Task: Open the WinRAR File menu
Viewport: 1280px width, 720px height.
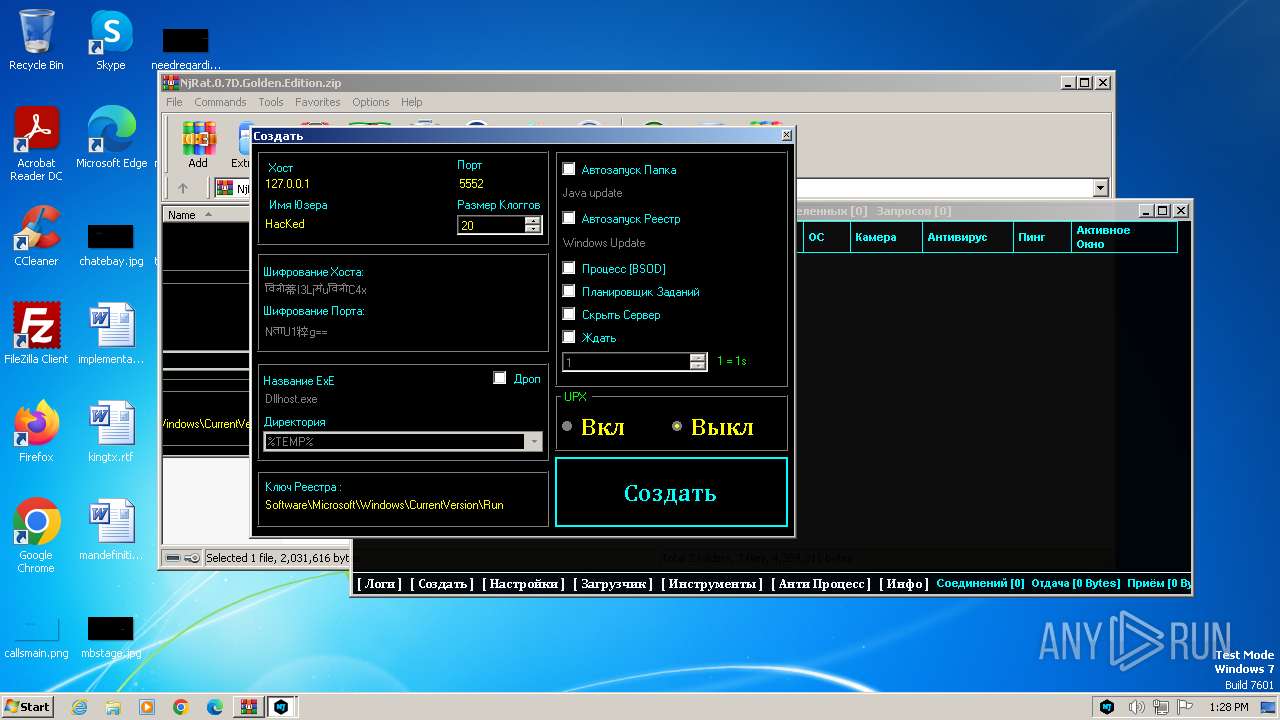Action: point(174,102)
